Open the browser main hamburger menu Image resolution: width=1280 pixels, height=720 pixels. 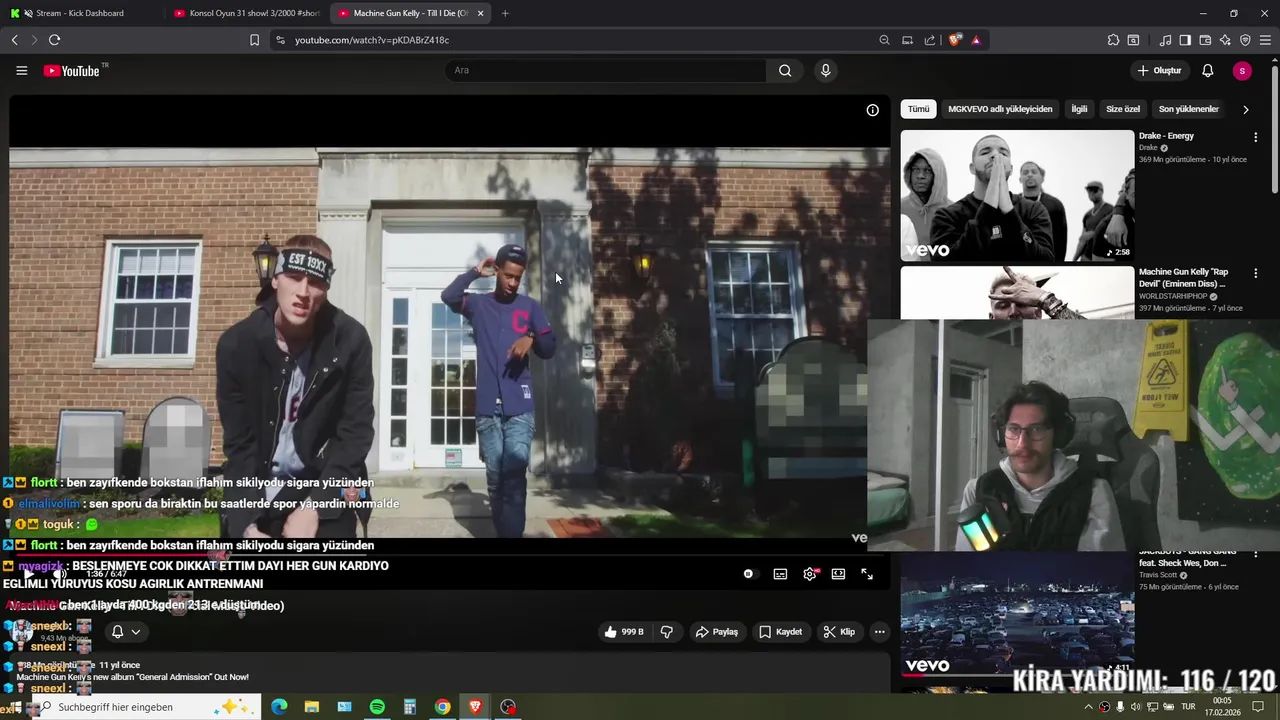click(x=1266, y=40)
